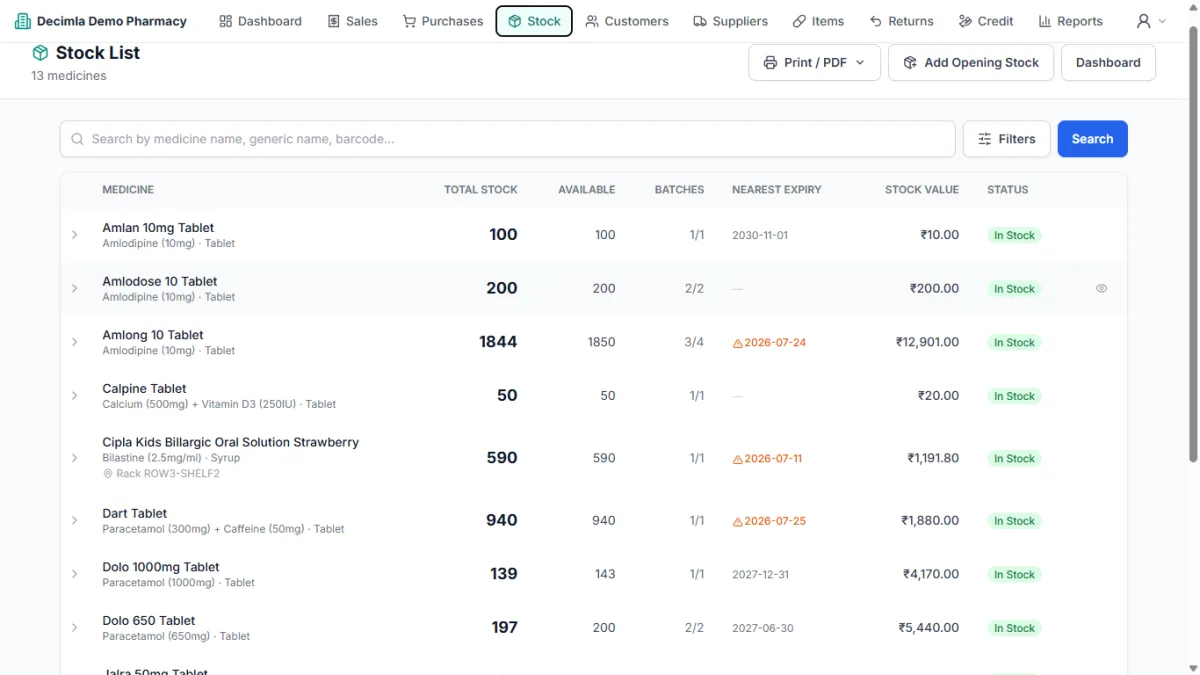Viewport: 1200px width, 675px height.
Task: Click the blue Search button
Action: [1092, 139]
